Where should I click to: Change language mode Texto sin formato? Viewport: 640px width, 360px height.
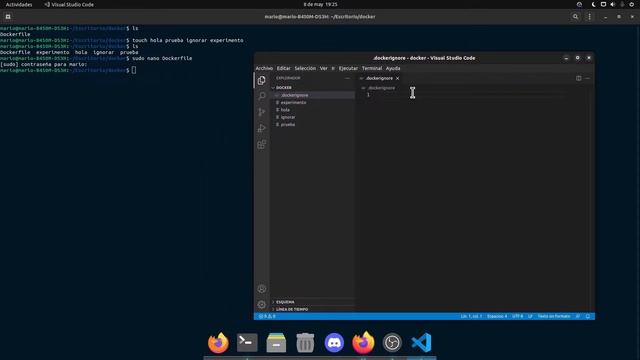[554, 316]
